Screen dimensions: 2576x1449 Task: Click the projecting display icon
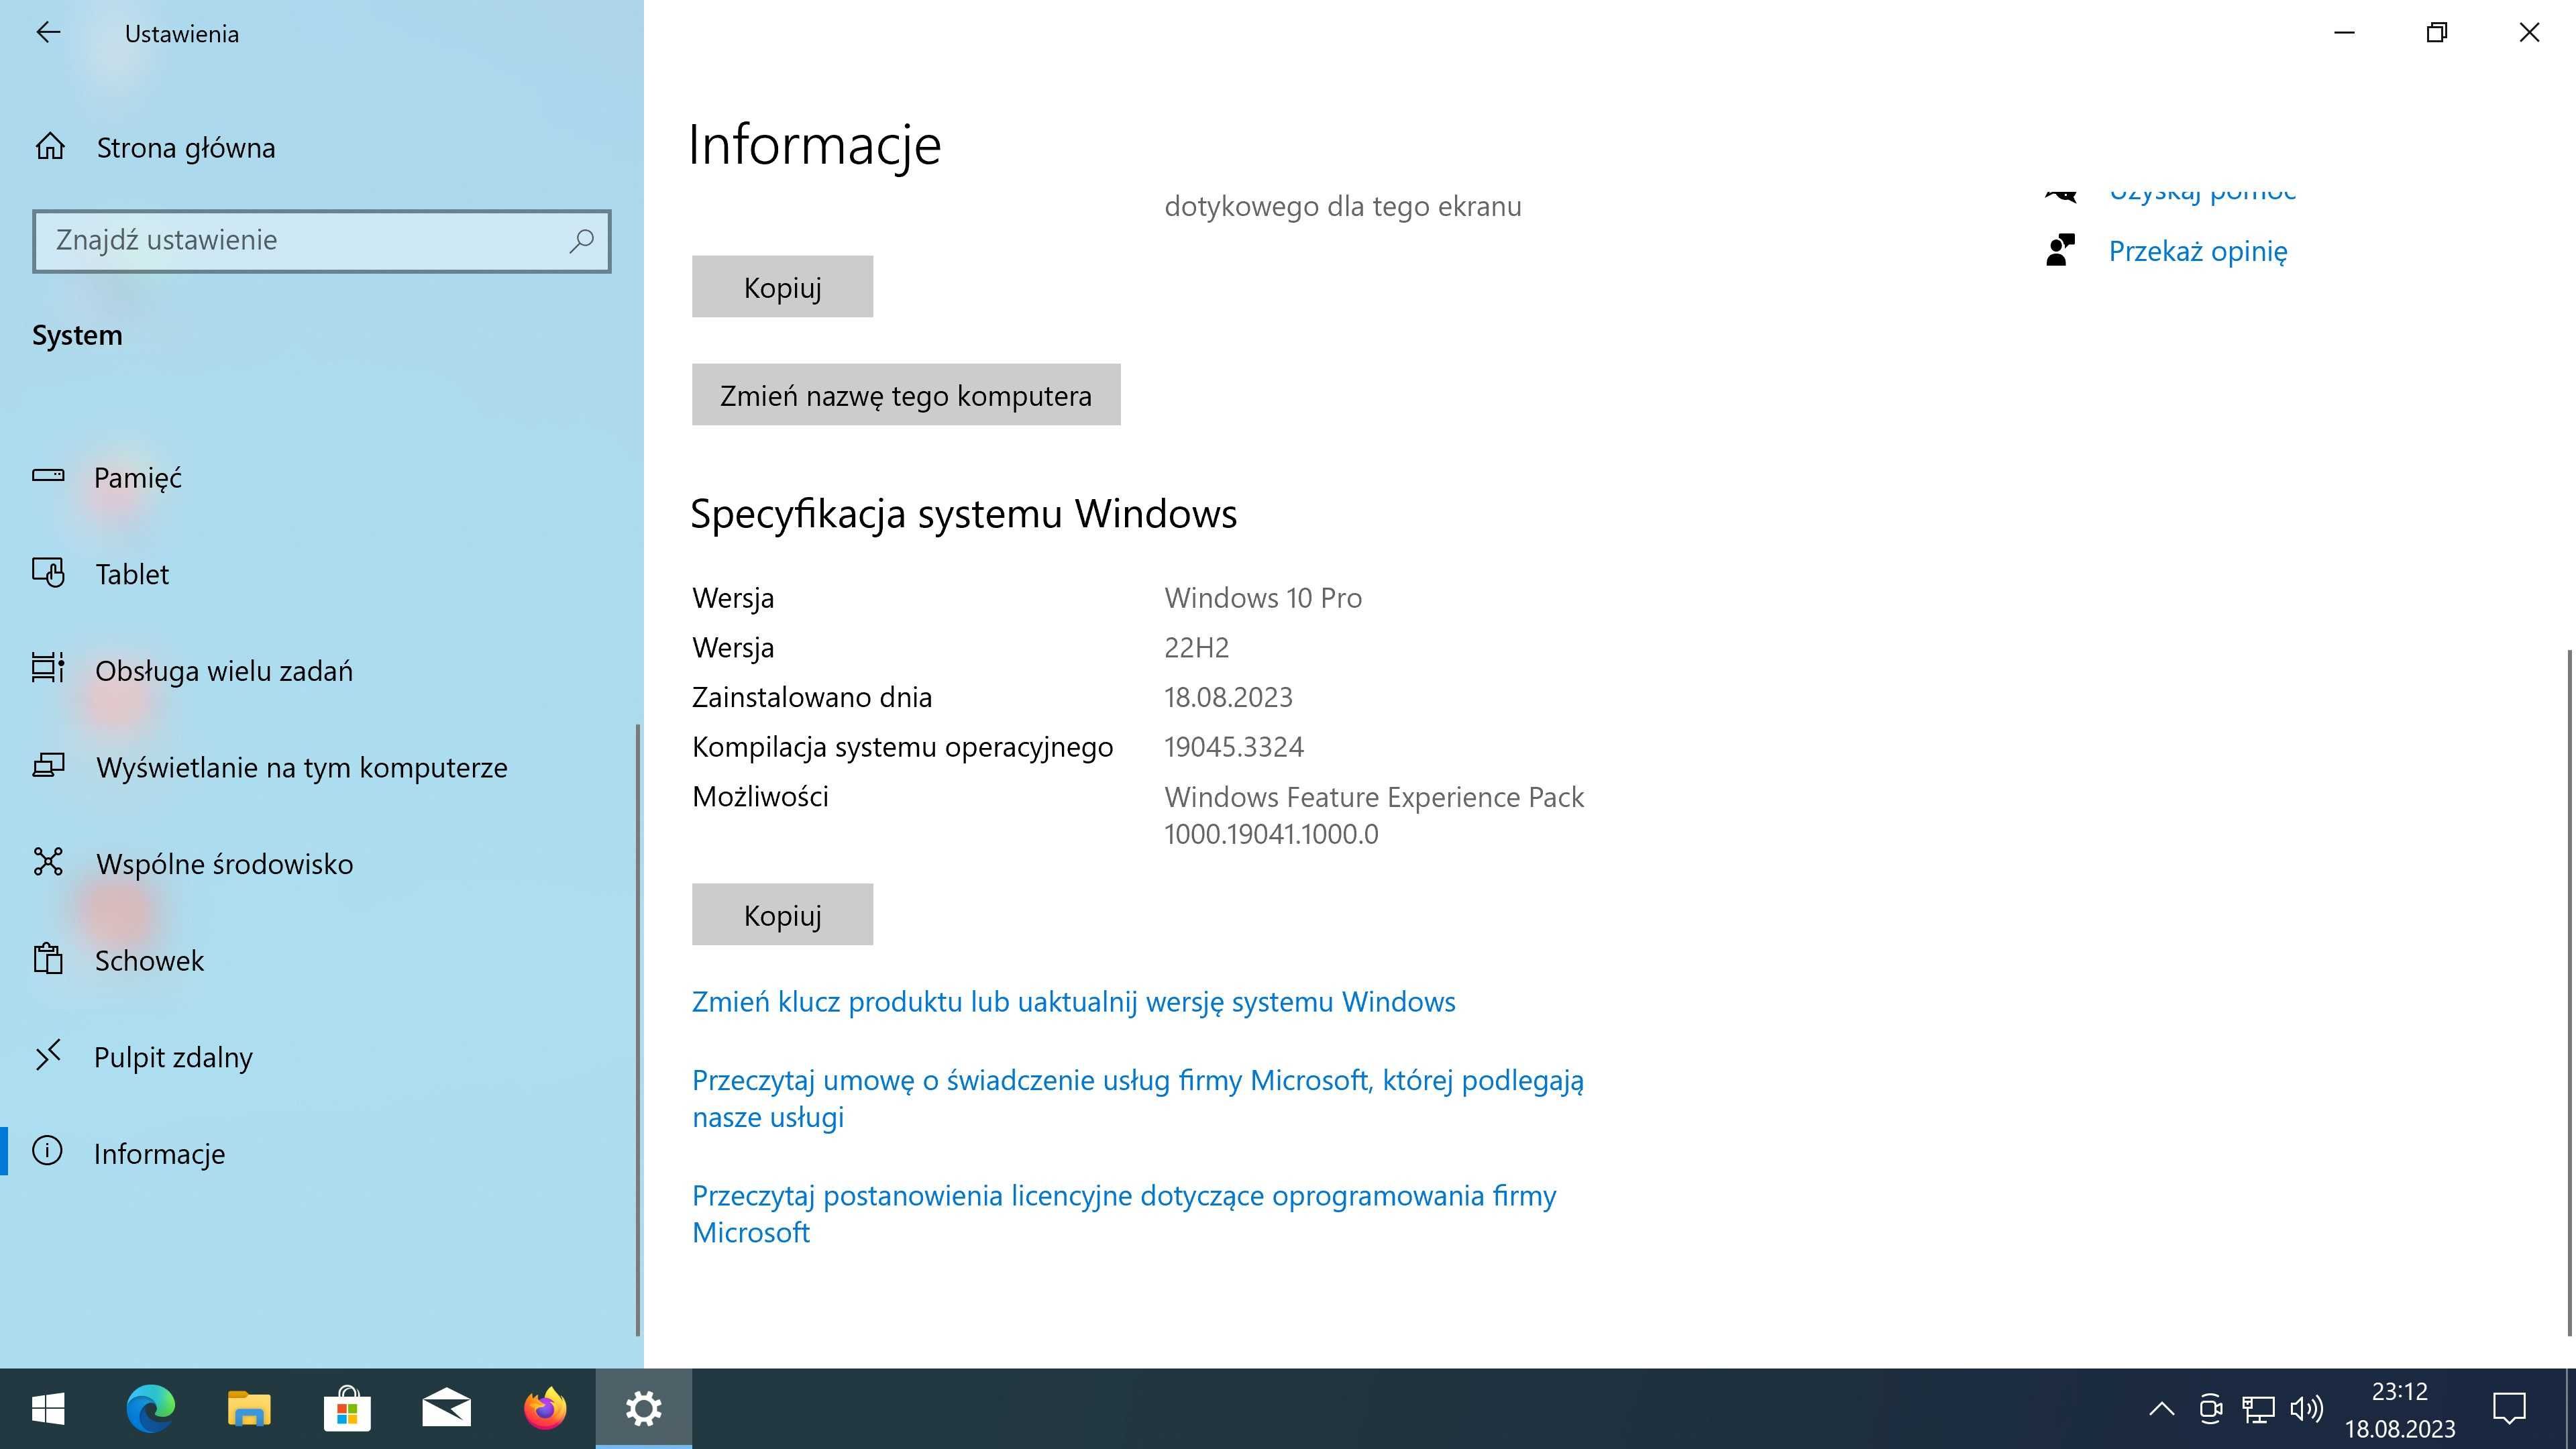(48, 765)
